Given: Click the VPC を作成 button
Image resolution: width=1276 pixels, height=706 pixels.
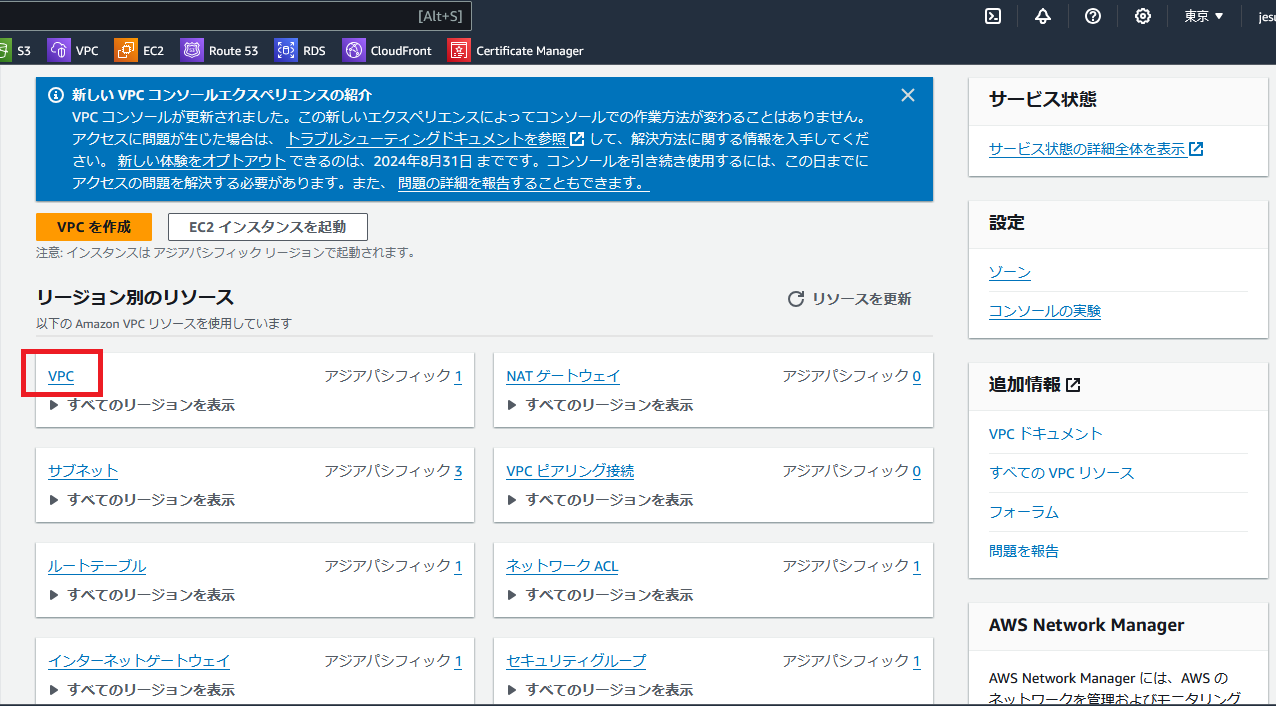Looking at the screenshot, I should (x=94, y=227).
